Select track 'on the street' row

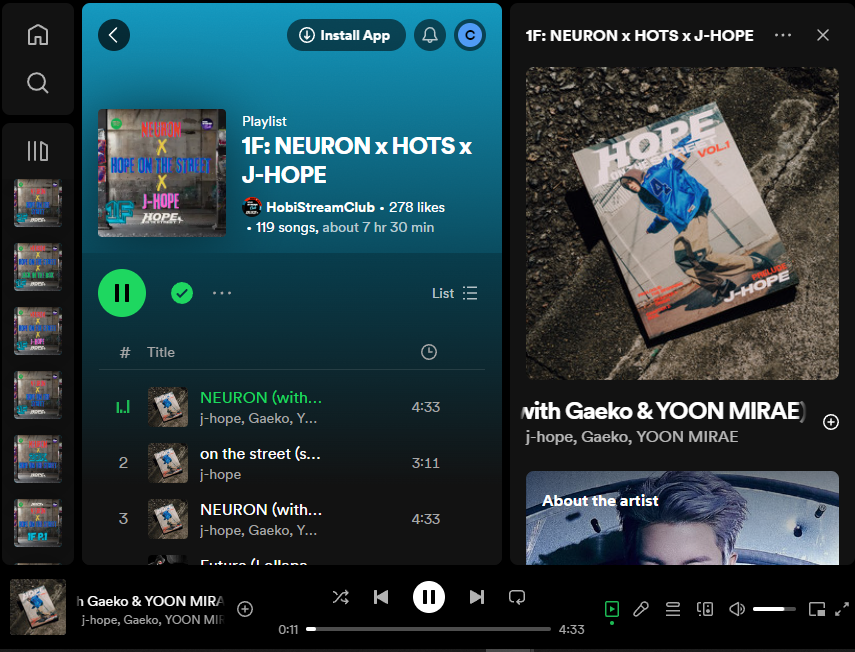[292, 463]
